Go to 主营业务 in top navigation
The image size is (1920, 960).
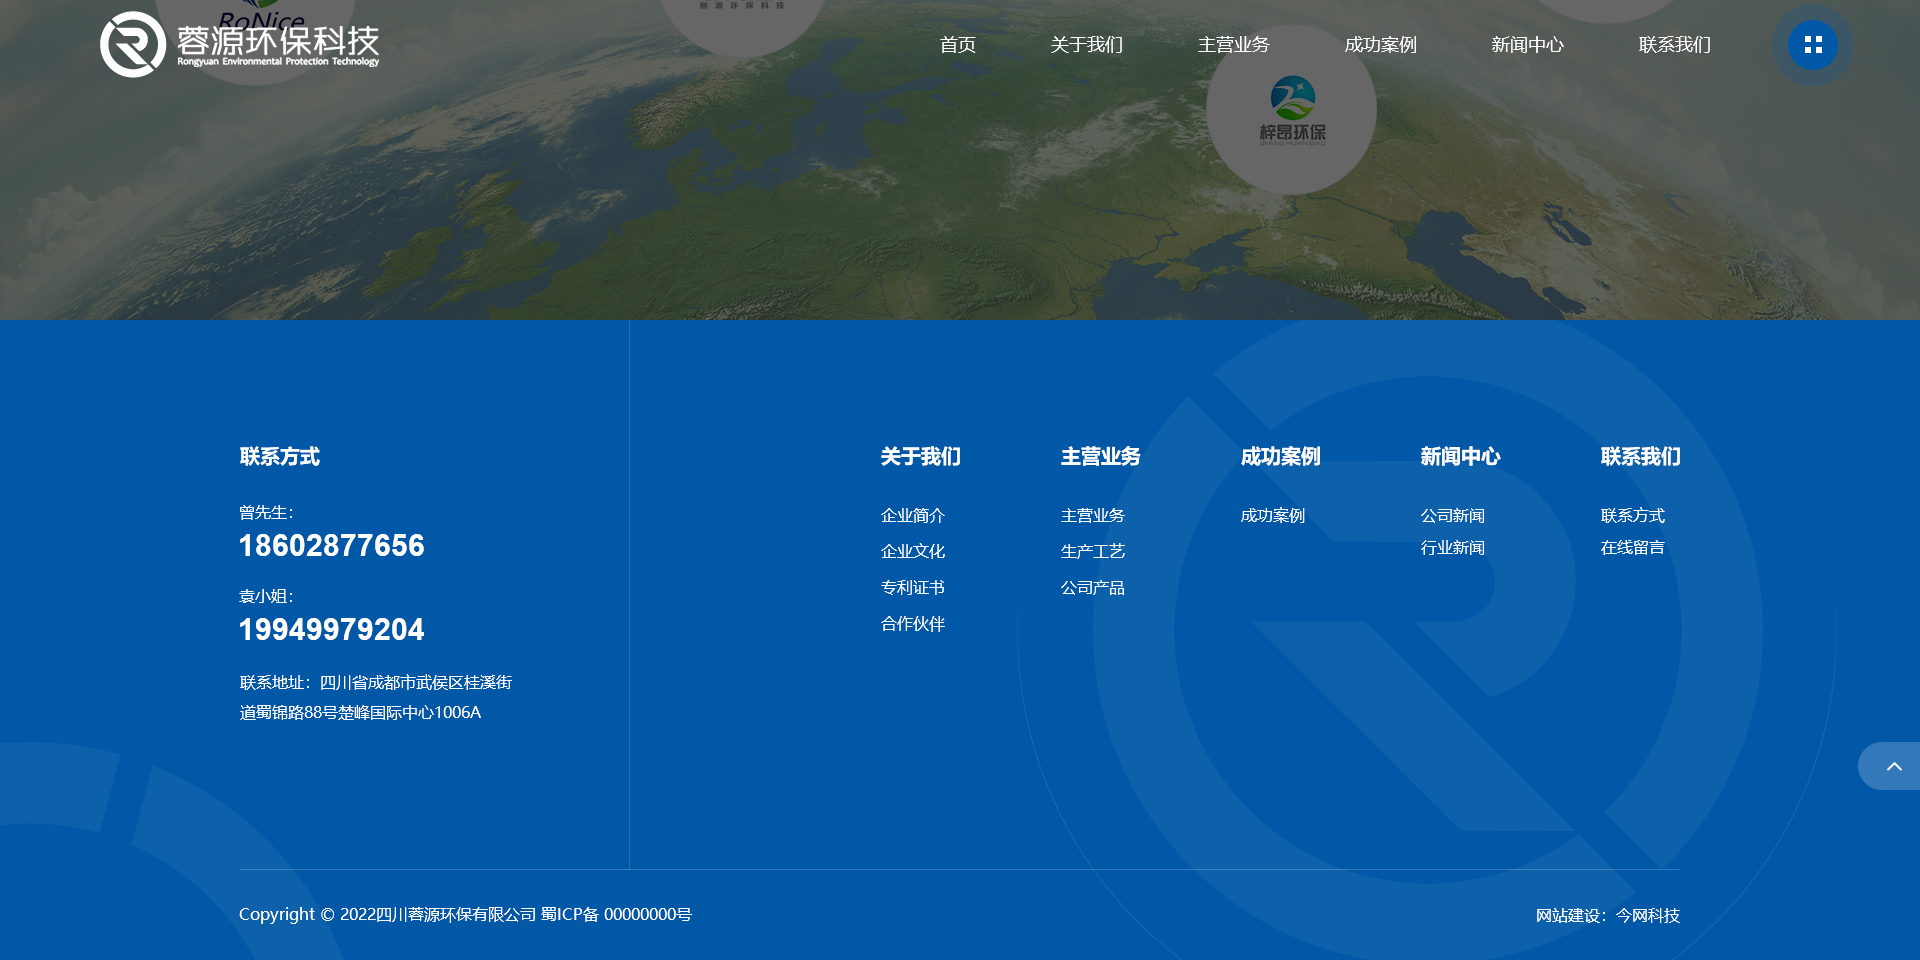(x=1233, y=45)
